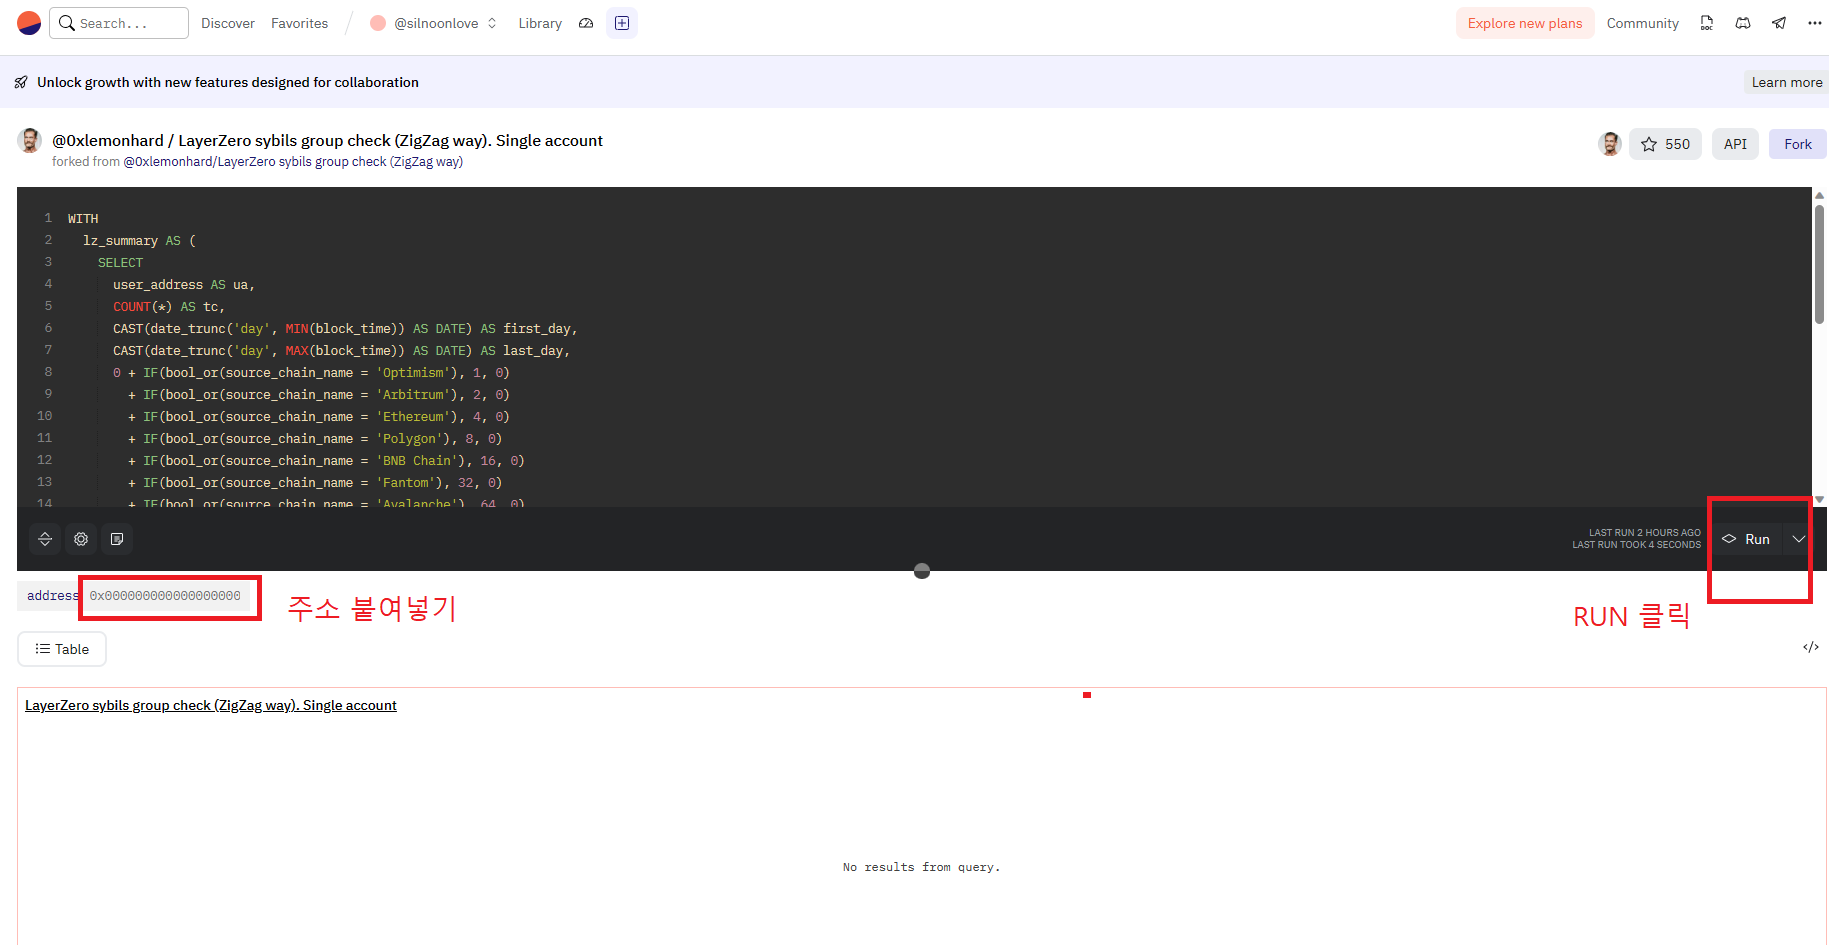This screenshot has height=945, width=1829.
Task: Click the code line ending 'AS last_day'
Action: click(341, 351)
